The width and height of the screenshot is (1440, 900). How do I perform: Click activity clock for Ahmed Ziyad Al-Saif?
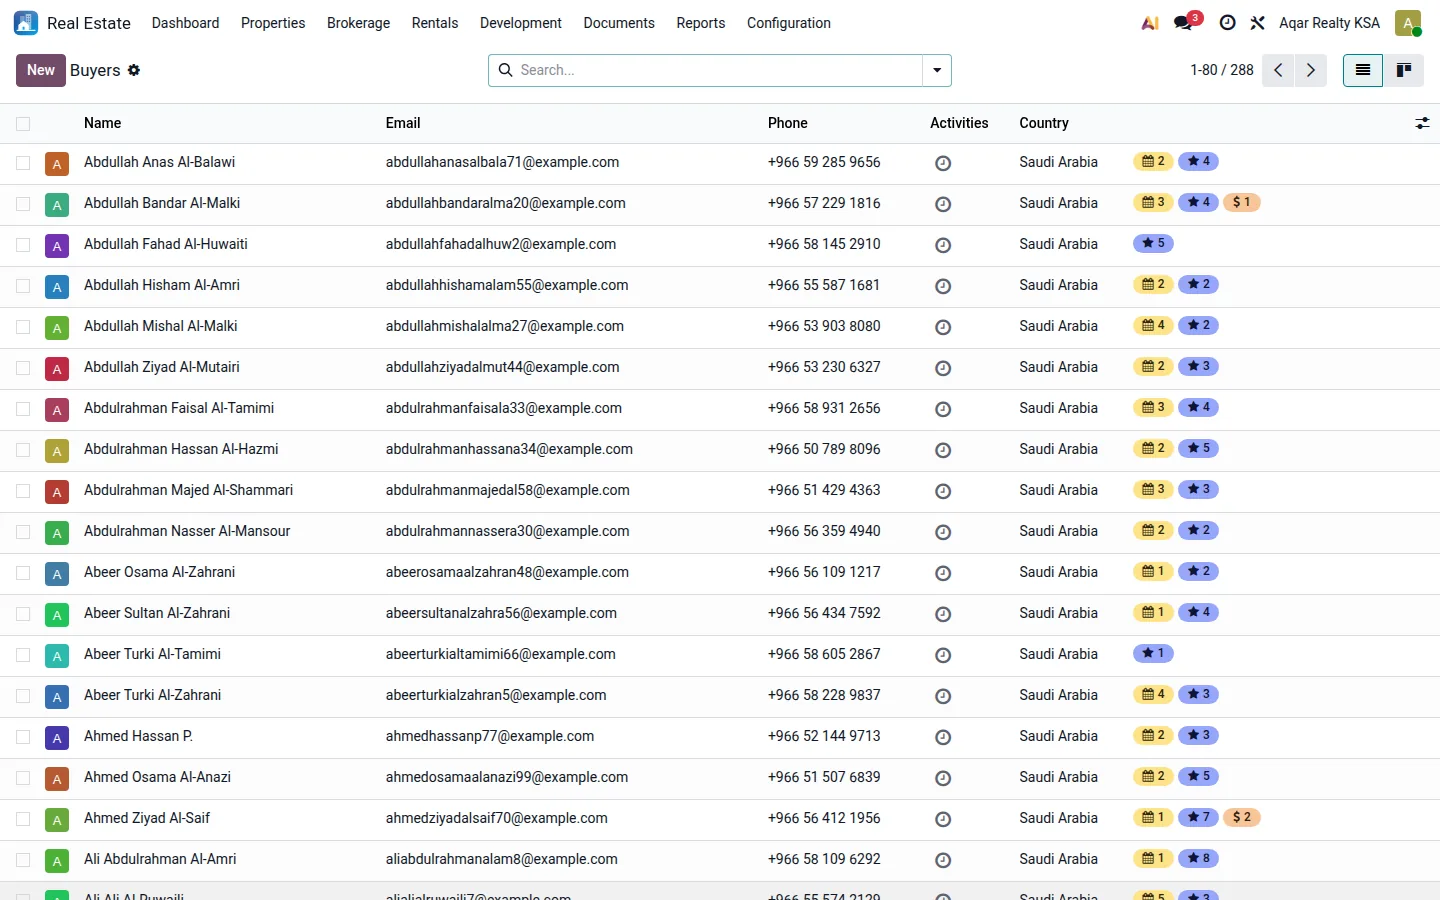(943, 819)
